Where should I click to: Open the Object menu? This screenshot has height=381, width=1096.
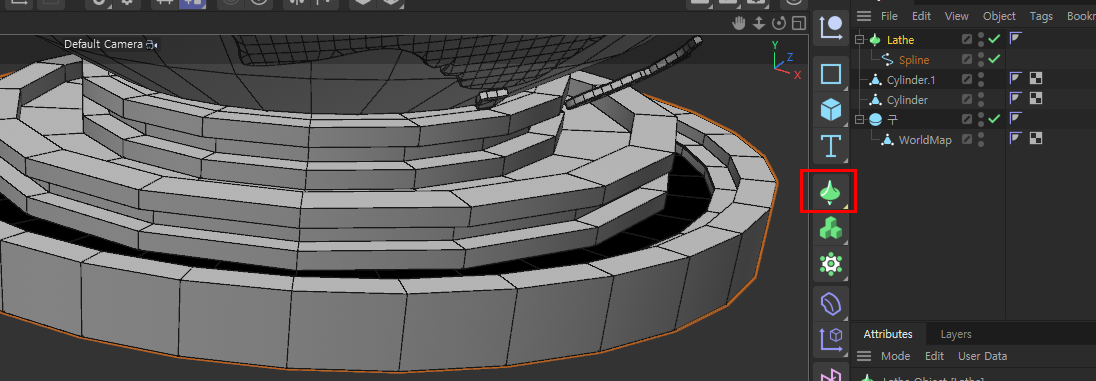click(x=999, y=16)
